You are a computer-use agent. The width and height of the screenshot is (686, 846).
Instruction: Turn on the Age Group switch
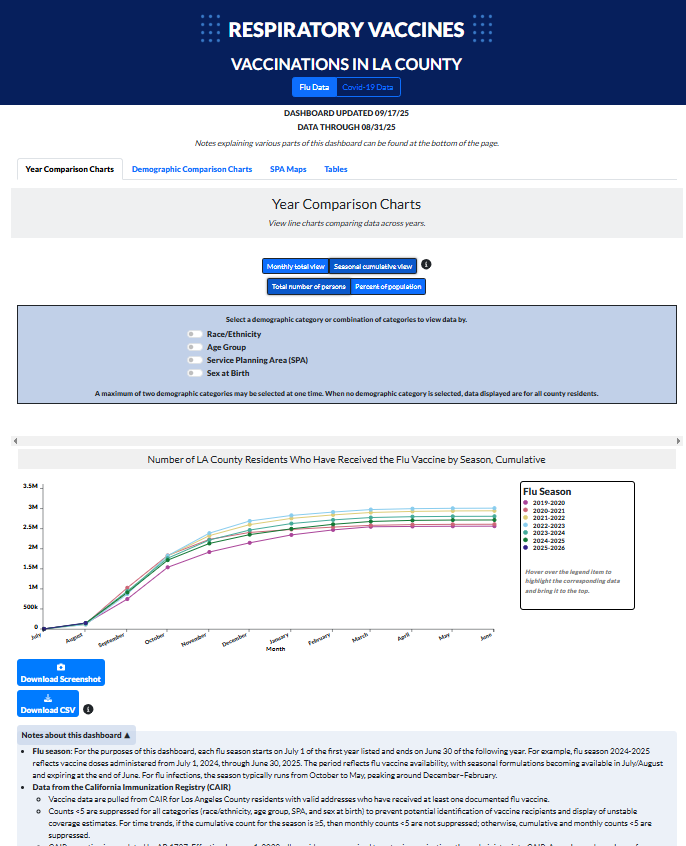tap(194, 347)
